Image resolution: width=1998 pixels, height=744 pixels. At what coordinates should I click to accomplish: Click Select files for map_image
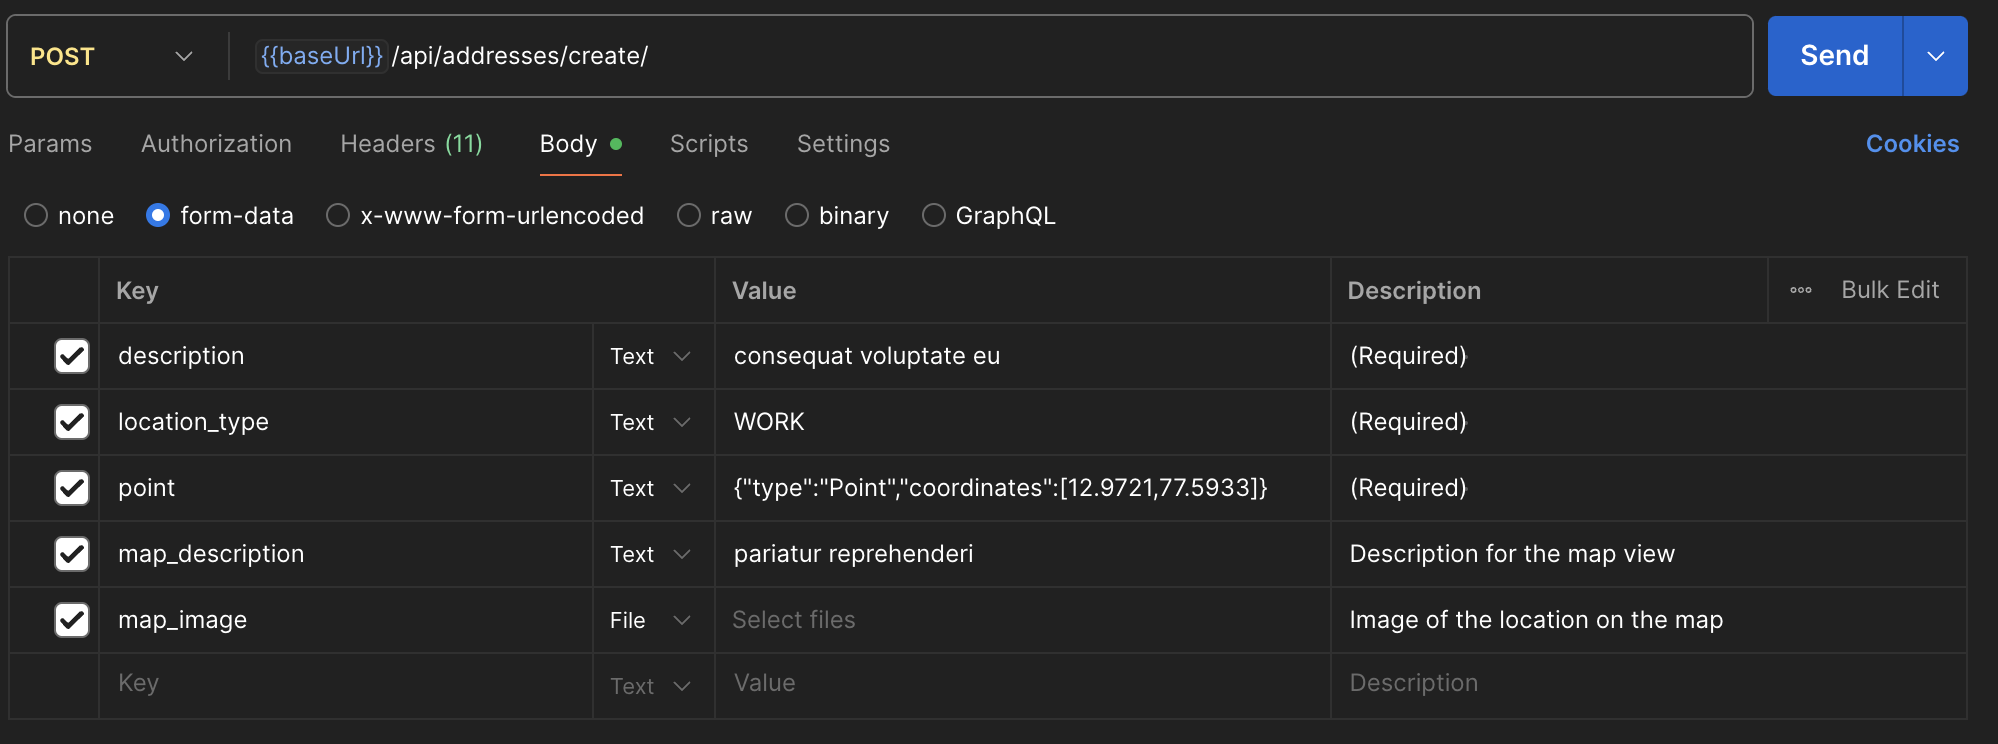tap(794, 620)
